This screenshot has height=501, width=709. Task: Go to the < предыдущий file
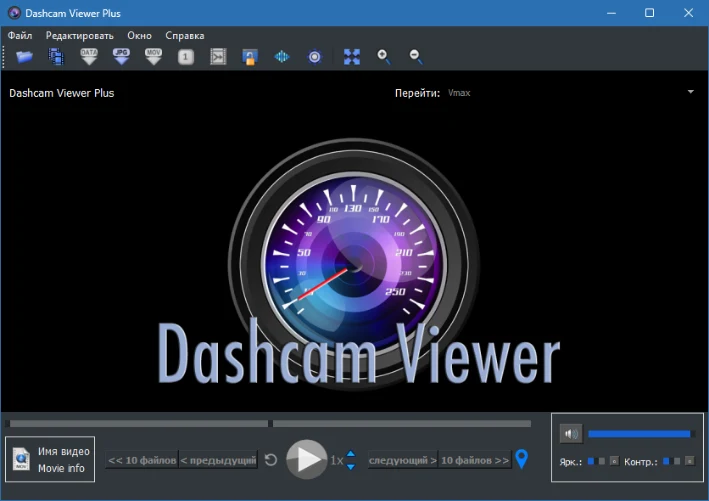218,460
